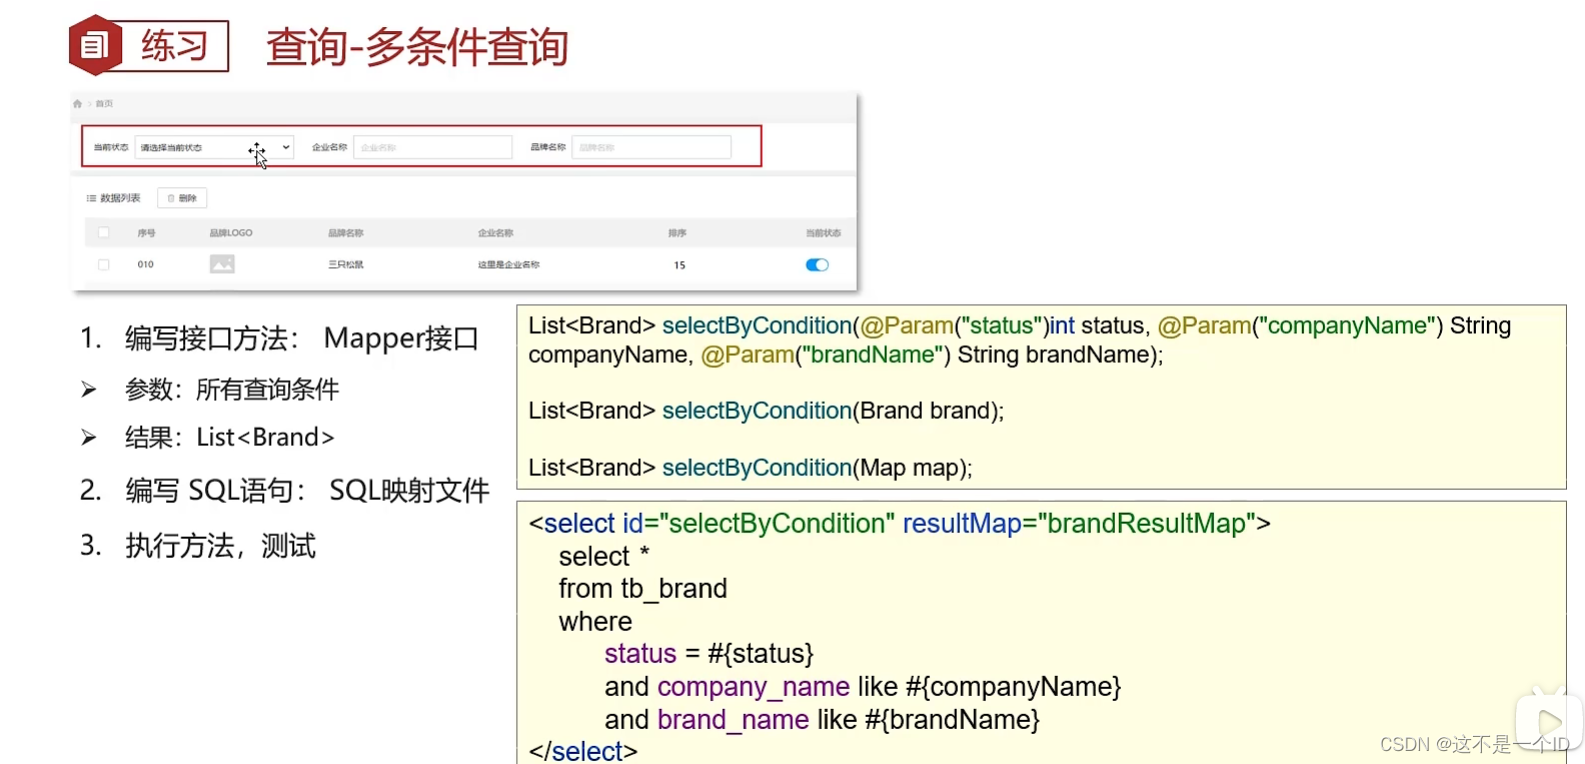
Task: Click the 品牌名称 input field
Action: click(x=651, y=147)
